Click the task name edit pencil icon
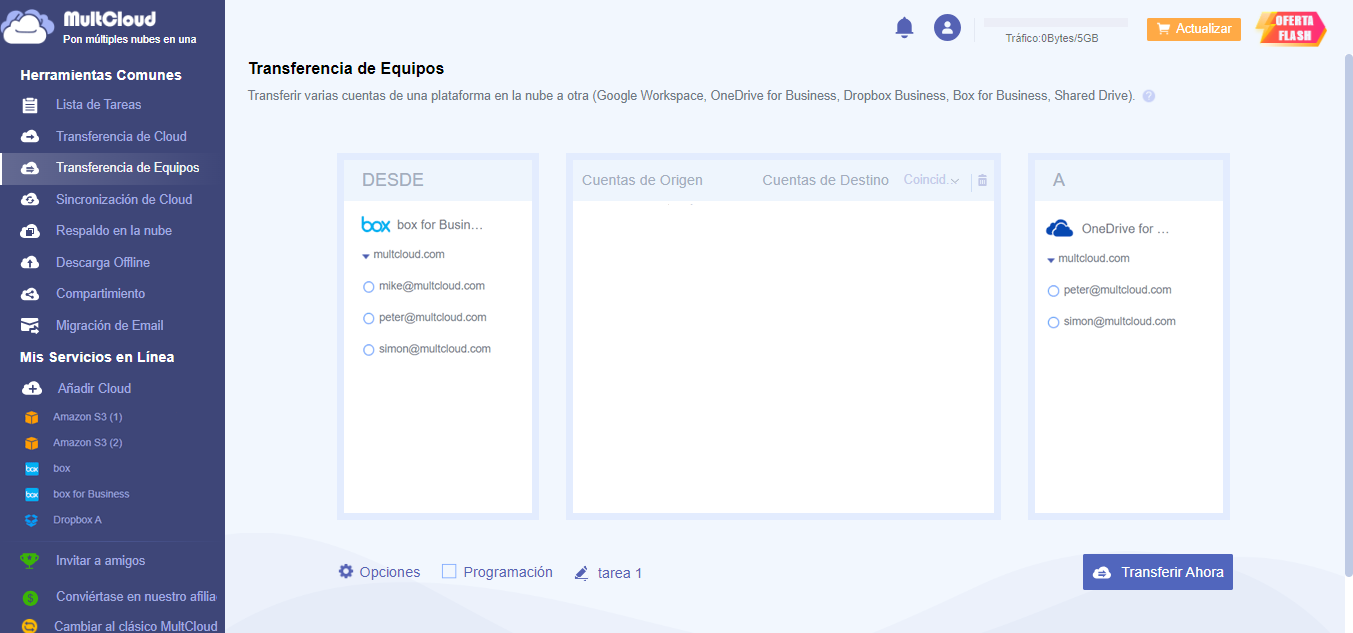Viewport: 1353px width, 633px height. (582, 573)
